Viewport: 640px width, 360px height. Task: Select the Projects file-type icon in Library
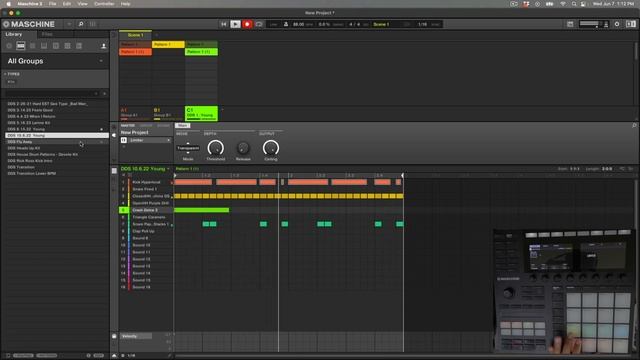(9, 46)
